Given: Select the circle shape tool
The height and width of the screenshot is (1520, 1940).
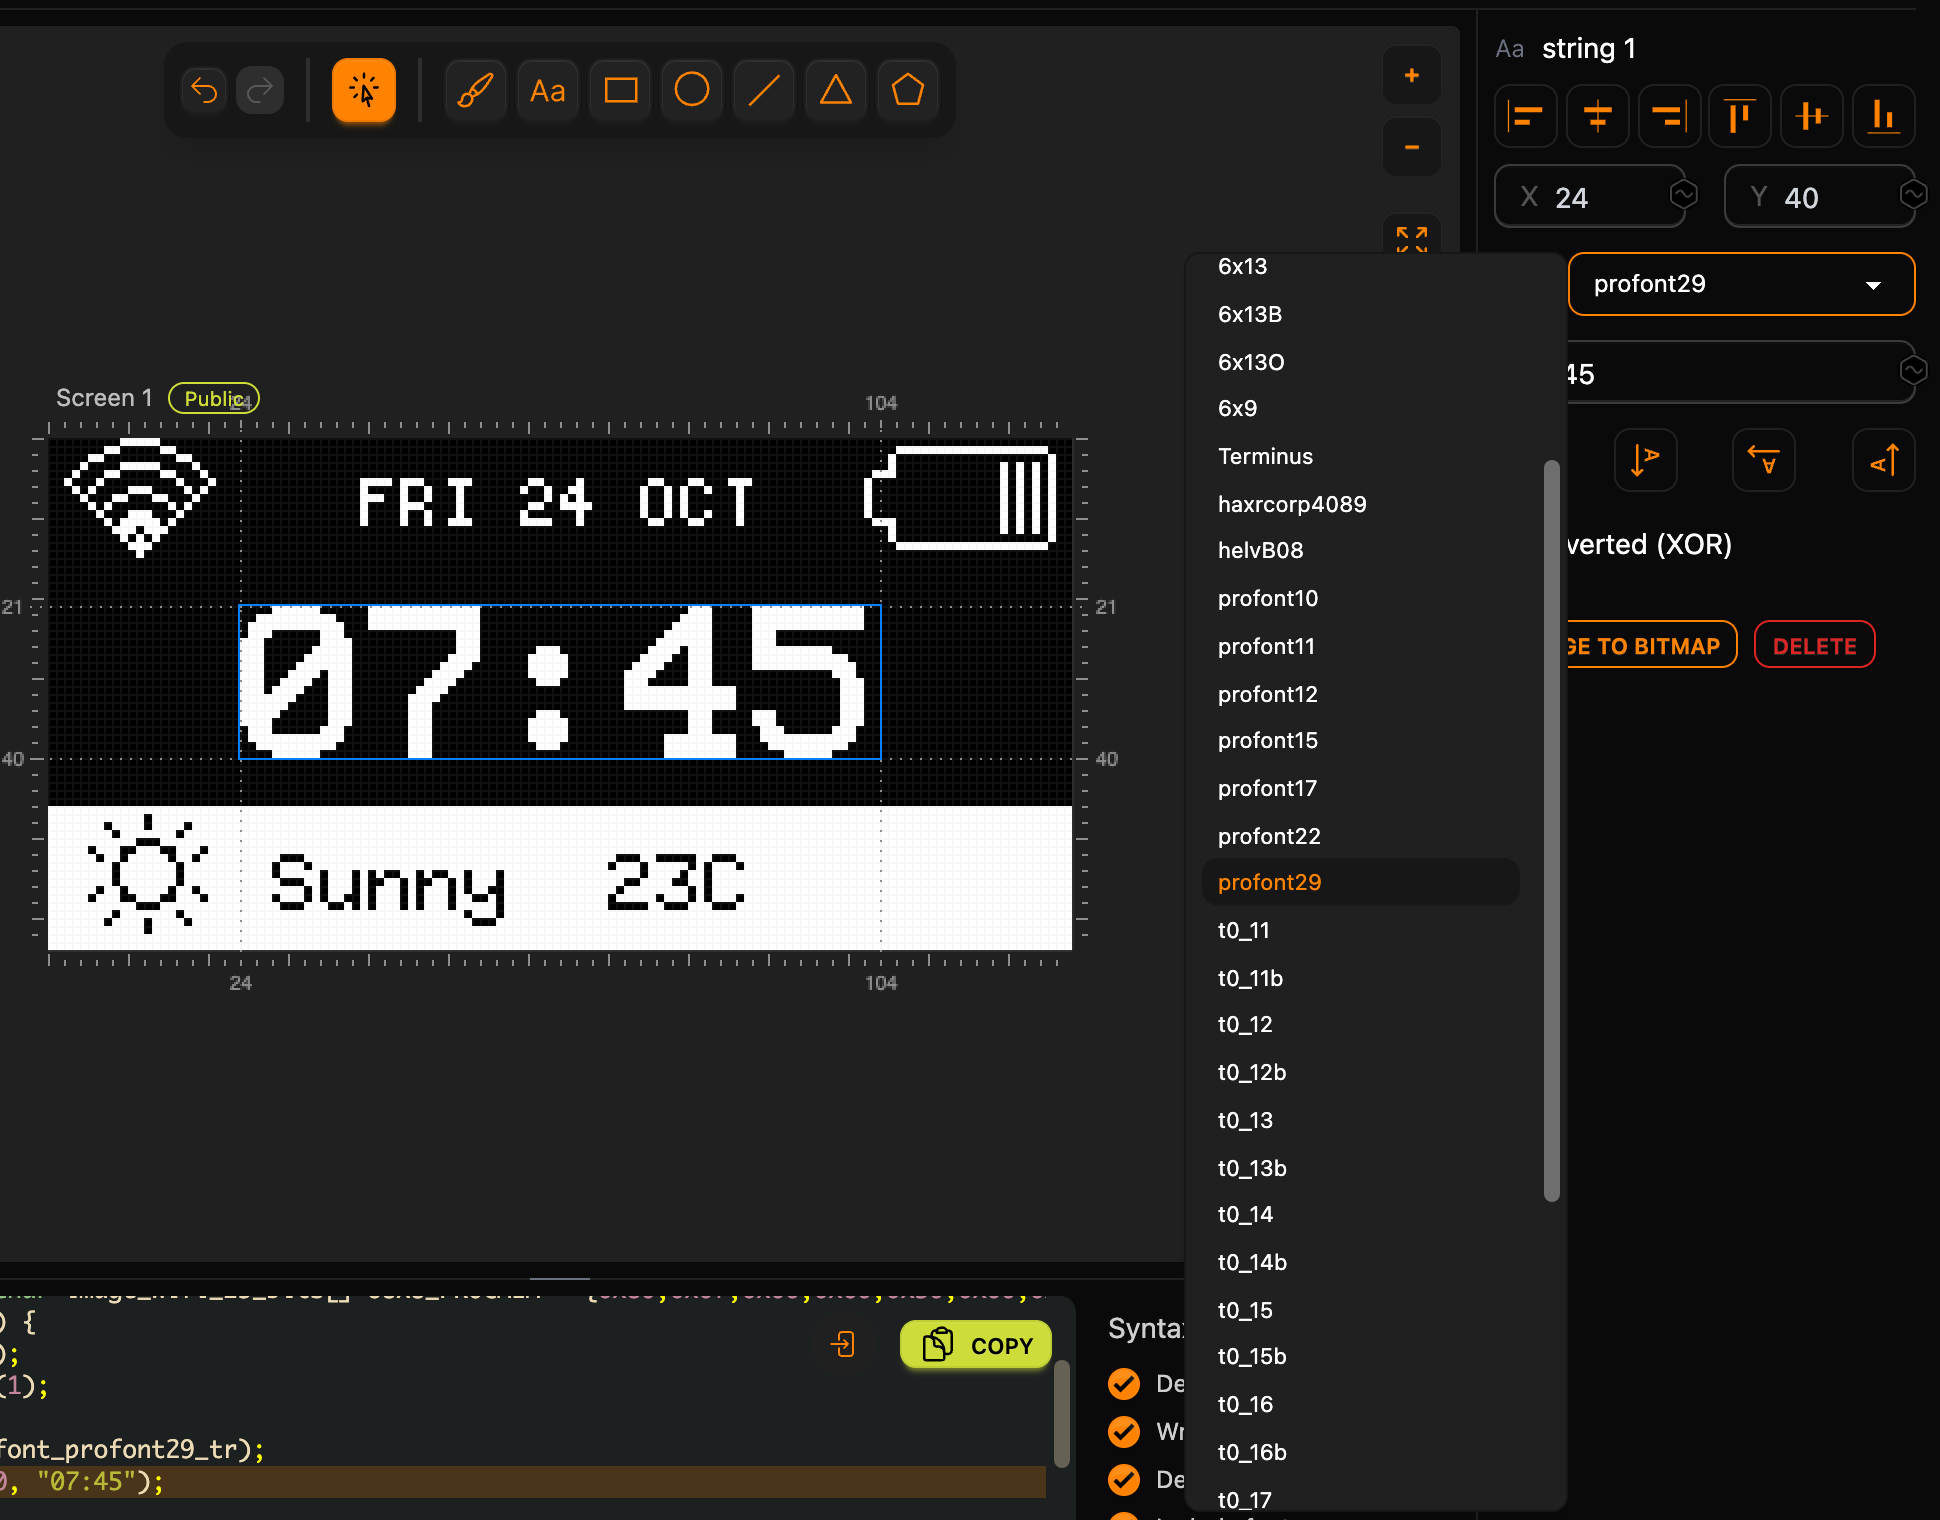Looking at the screenshot, I should coord(692,91).
